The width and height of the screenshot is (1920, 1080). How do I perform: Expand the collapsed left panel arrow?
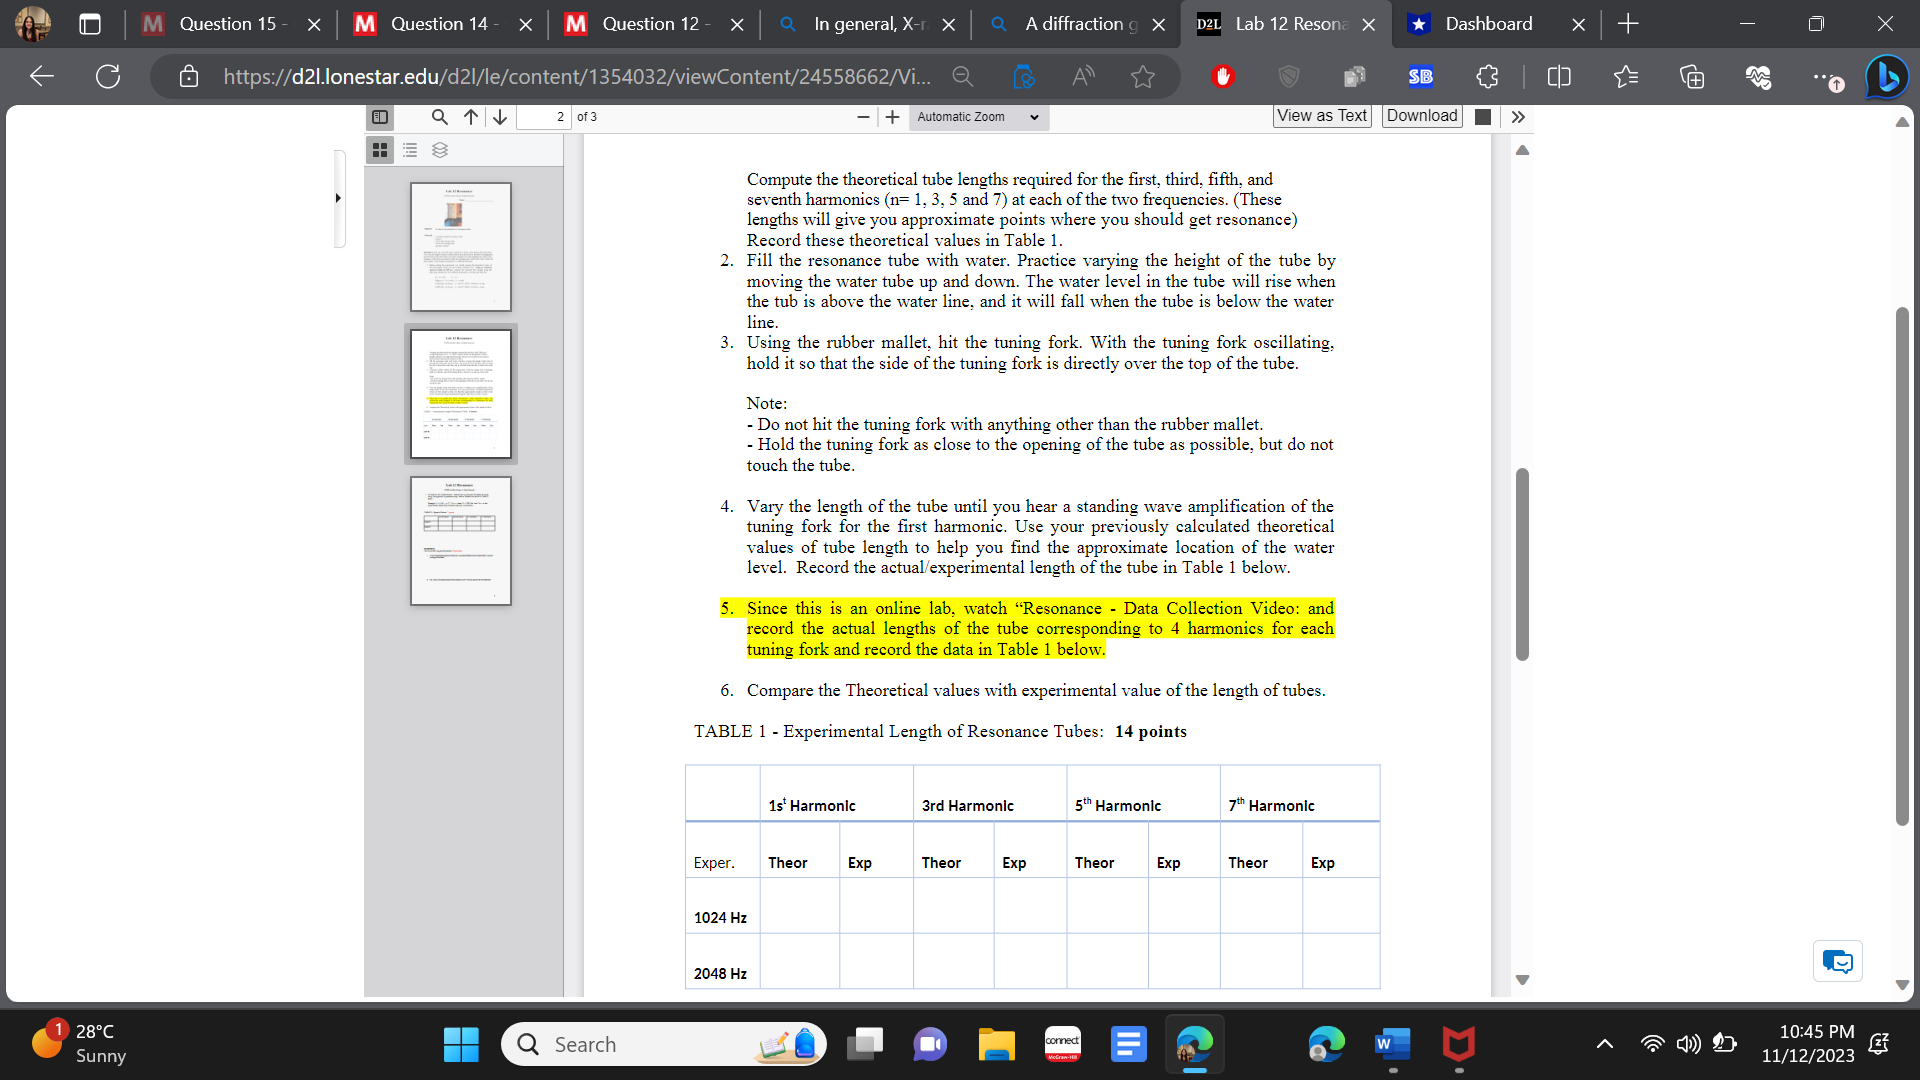[x=339, y=198]
